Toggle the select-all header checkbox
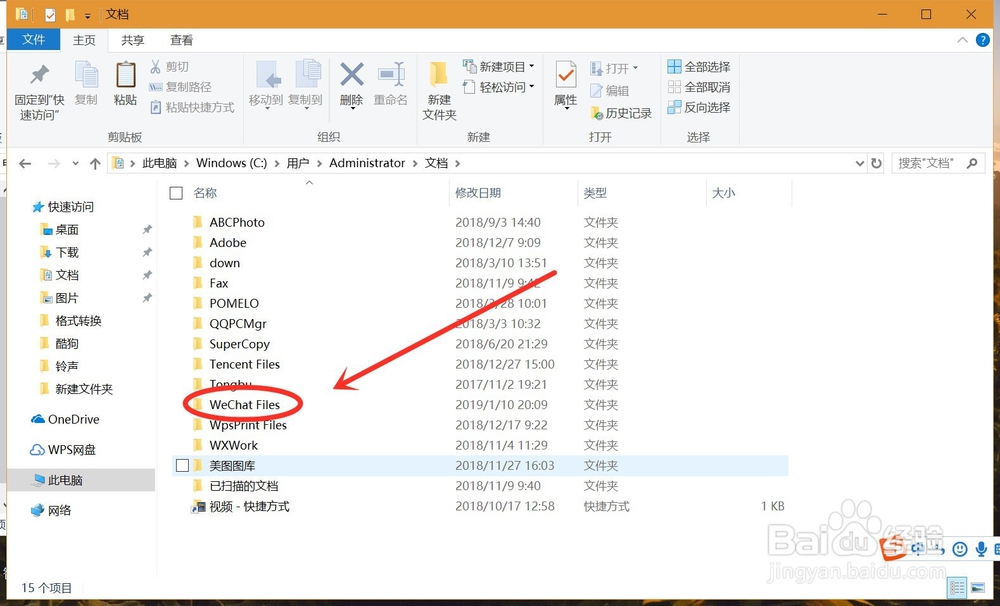This screenshot has height=606, width=1000. pos(176,193)
